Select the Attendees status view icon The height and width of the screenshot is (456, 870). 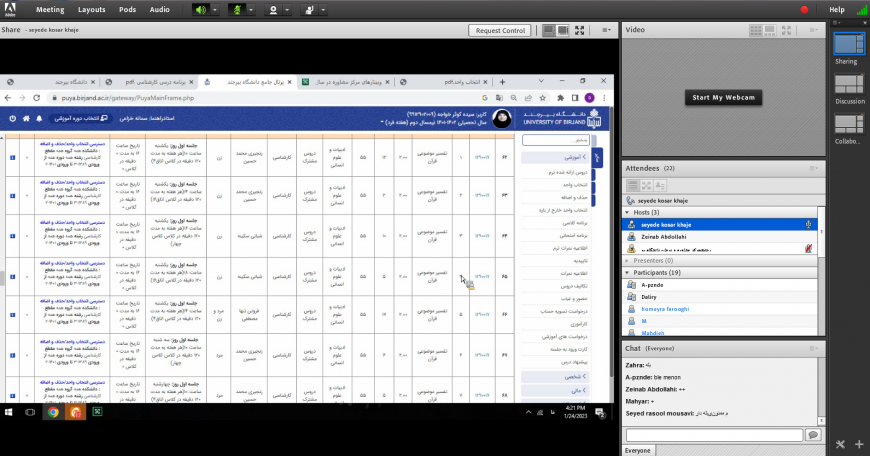660,185
